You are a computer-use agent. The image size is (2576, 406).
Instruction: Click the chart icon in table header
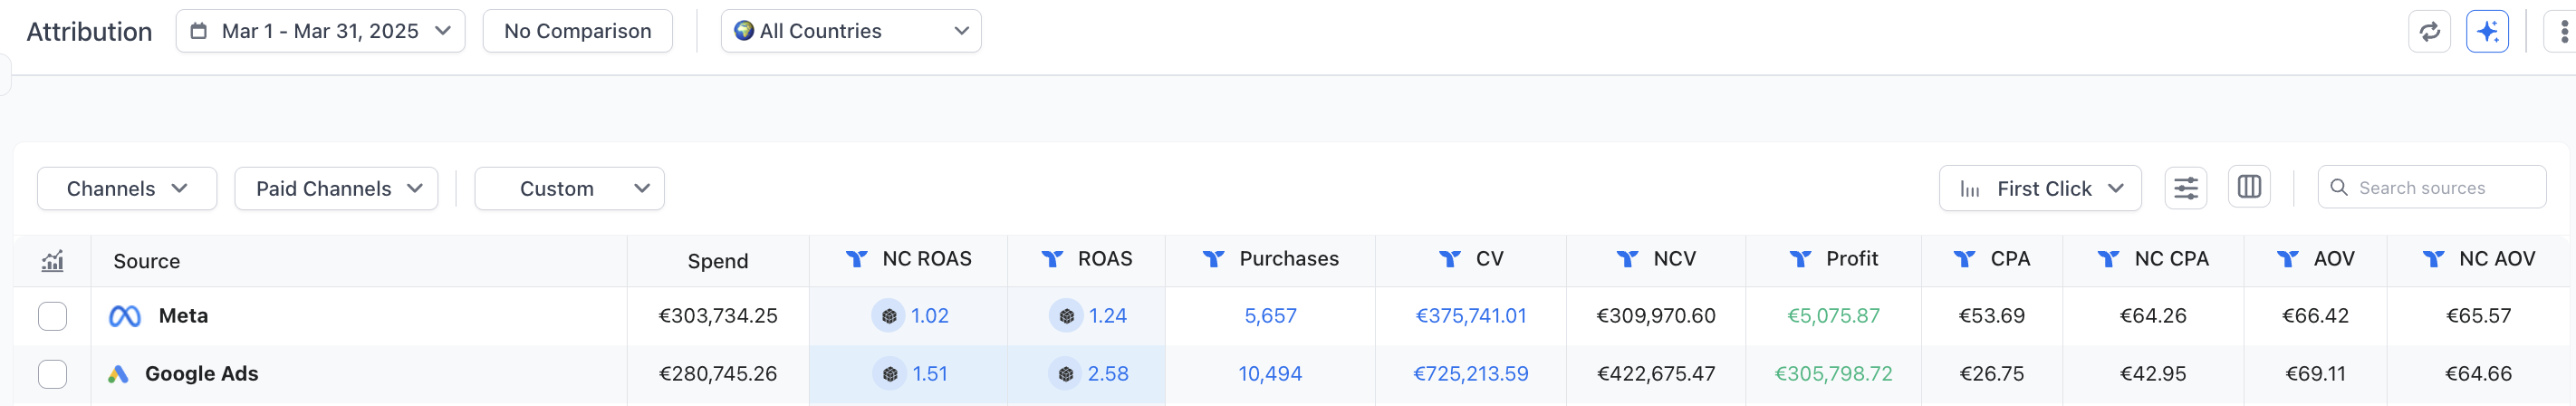[52, 261]
